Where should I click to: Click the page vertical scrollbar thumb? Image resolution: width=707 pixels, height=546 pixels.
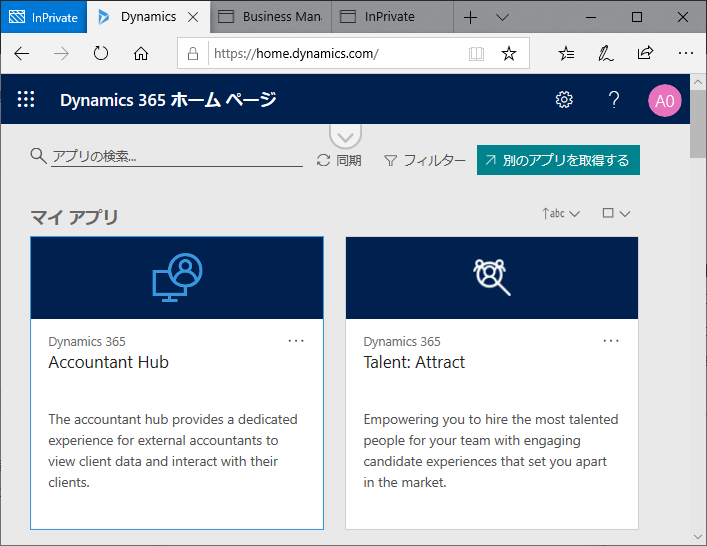click(698, 124)
